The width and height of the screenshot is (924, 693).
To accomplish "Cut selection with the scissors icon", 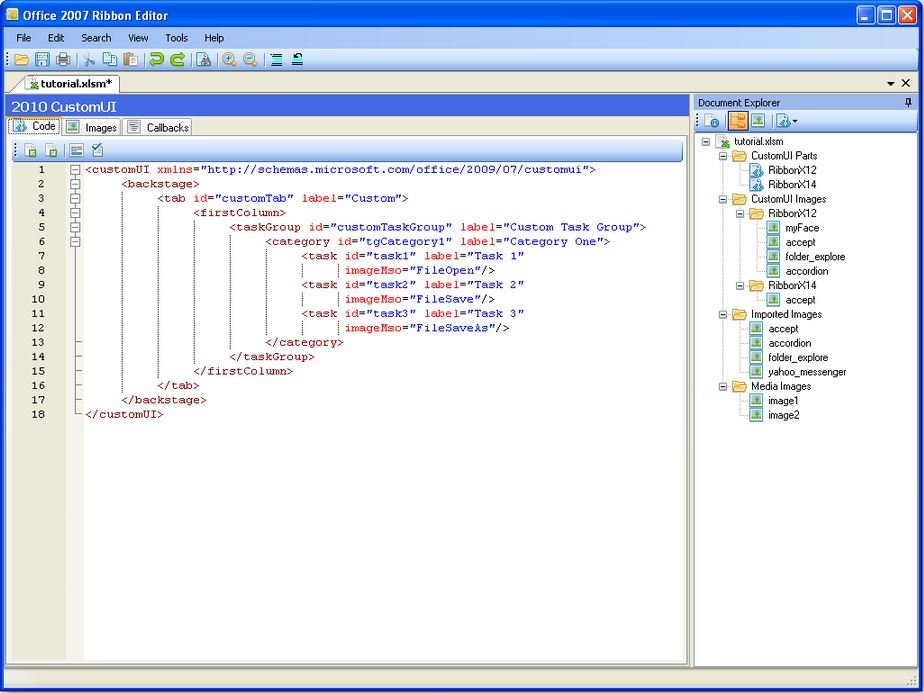I will click(x=89, y=60).
